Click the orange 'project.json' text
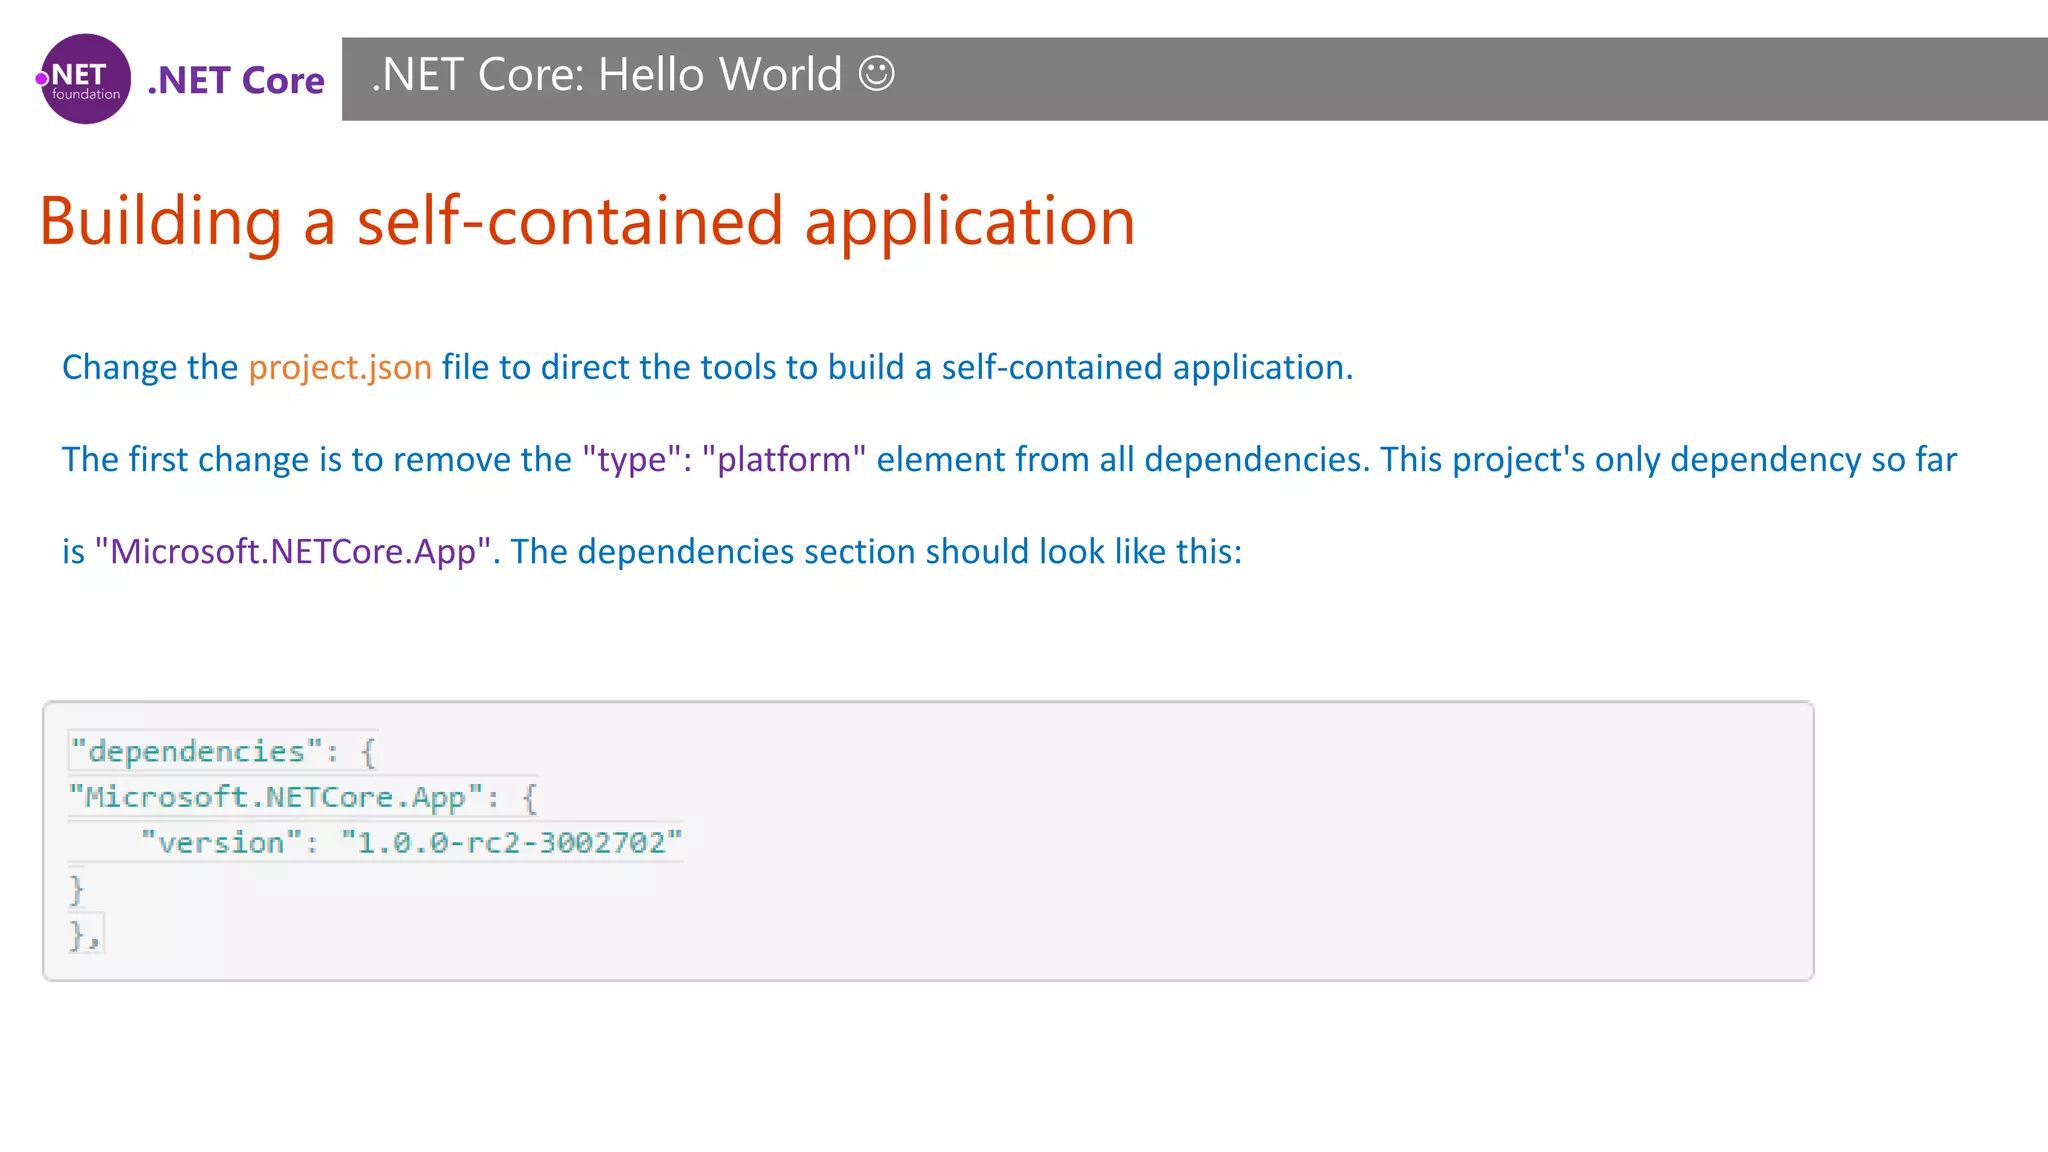This screenshot has width=2048, height=1152. tap(340, 367)
